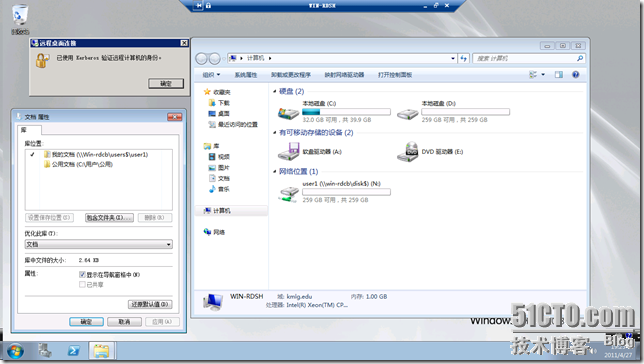Viewport: 644px width, 364px height.
Task: Click Uninstall or change program
Action: [291, 75]
